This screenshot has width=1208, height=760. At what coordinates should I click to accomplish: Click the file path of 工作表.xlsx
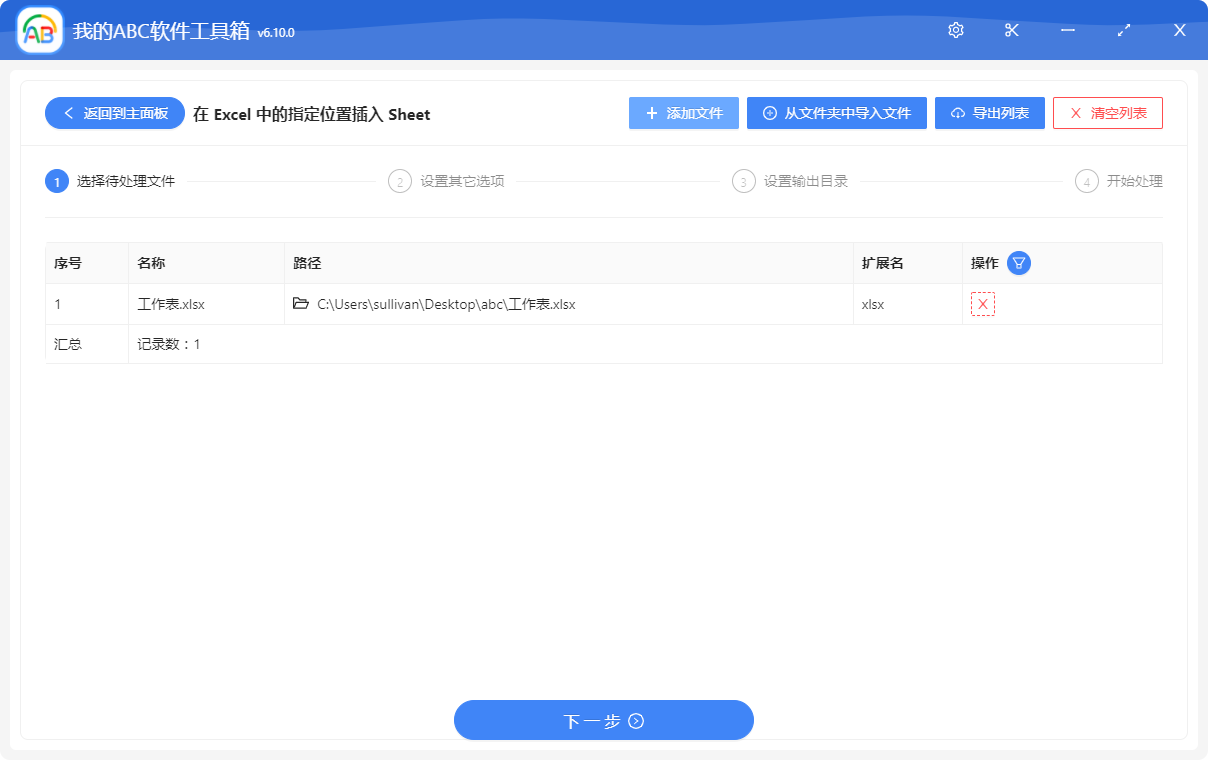click(x=446, y=304)
